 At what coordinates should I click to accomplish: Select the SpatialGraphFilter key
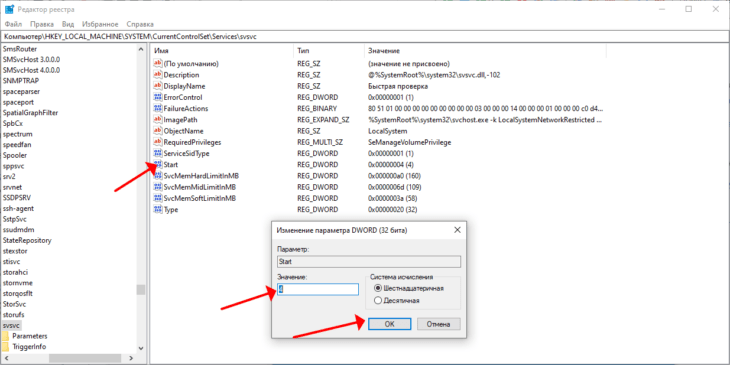tap(30, 113)
